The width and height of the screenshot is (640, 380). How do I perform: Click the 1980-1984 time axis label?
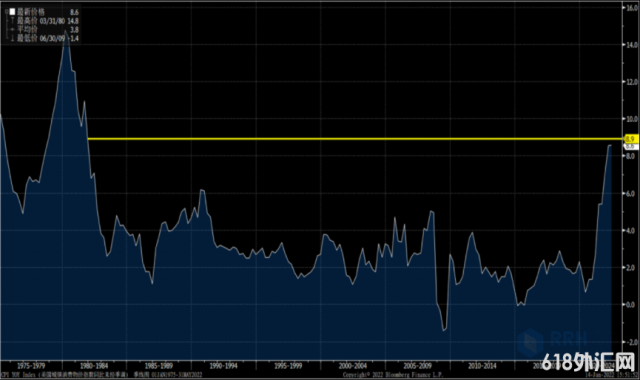click(x=94, y=366)
